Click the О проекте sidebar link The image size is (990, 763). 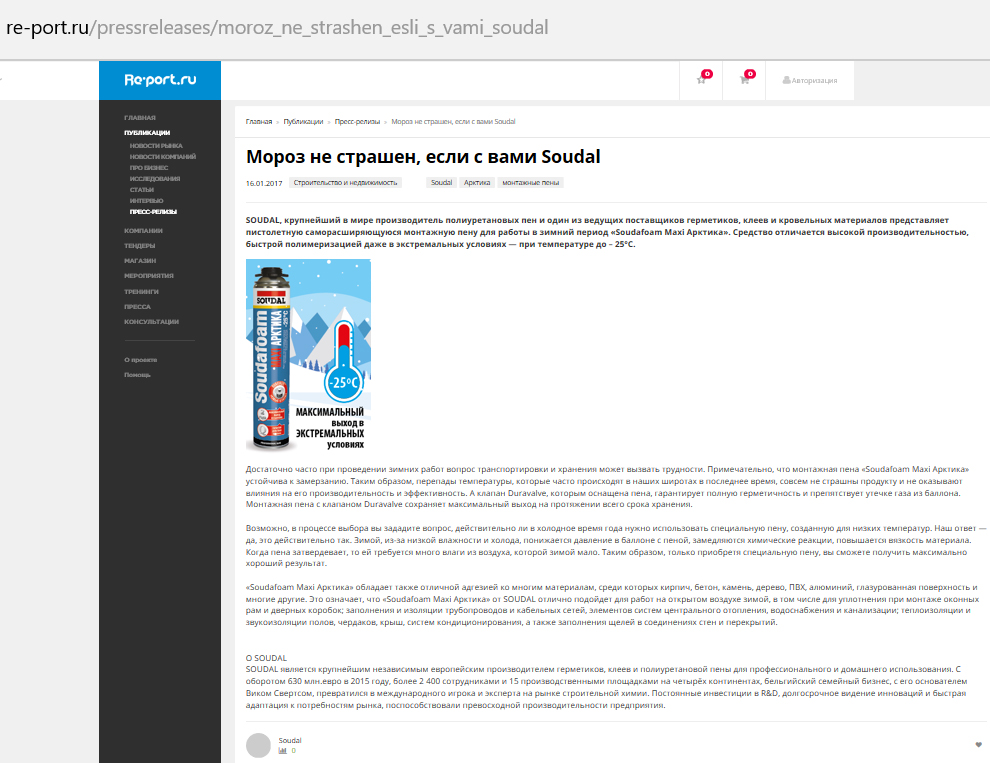(140, 360)
